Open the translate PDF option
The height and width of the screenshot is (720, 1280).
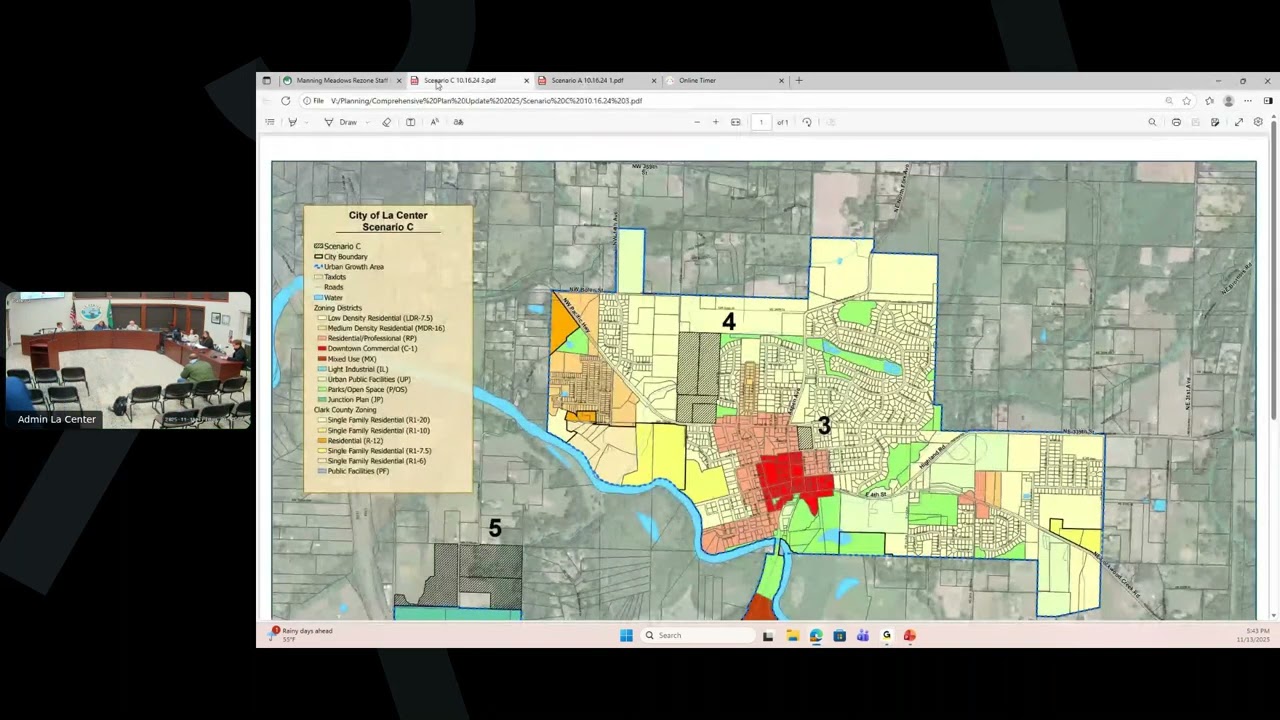click(458, 122)
